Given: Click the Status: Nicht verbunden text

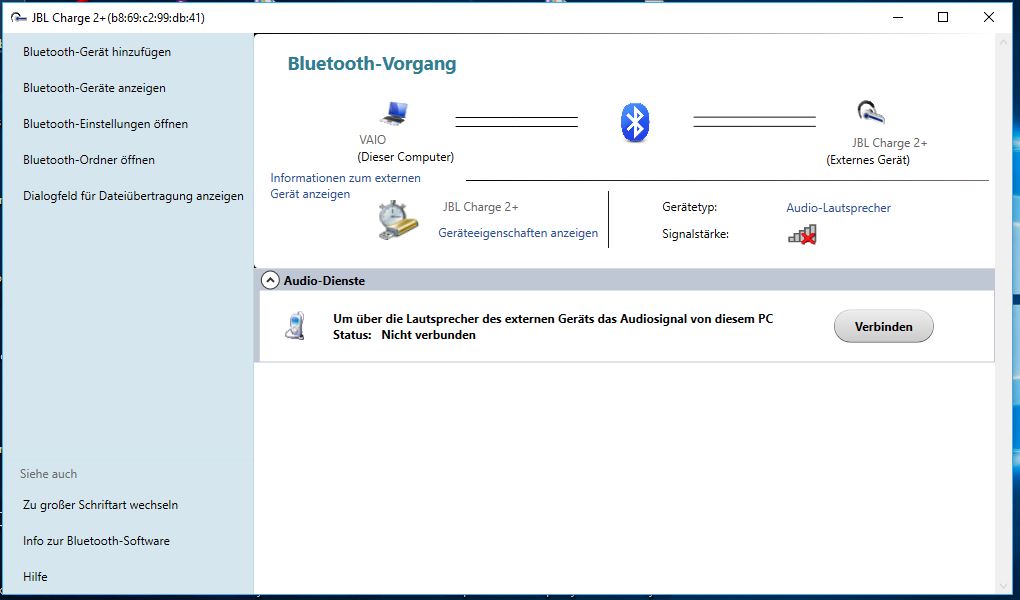Looking at the screenshot, I should click(404, 335).
